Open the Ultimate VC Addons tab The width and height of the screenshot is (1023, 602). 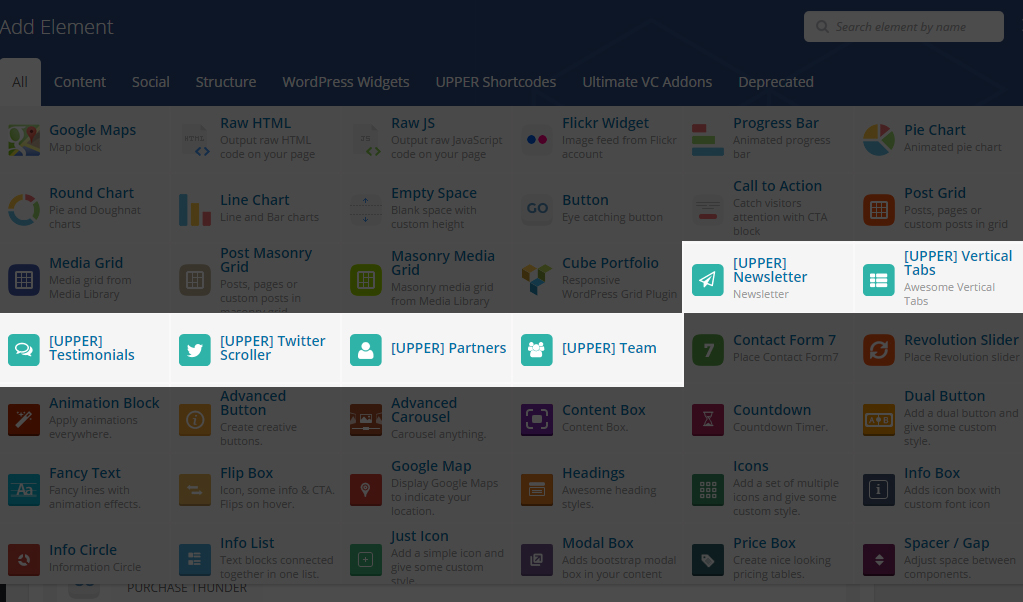click(x=647, y=82)
